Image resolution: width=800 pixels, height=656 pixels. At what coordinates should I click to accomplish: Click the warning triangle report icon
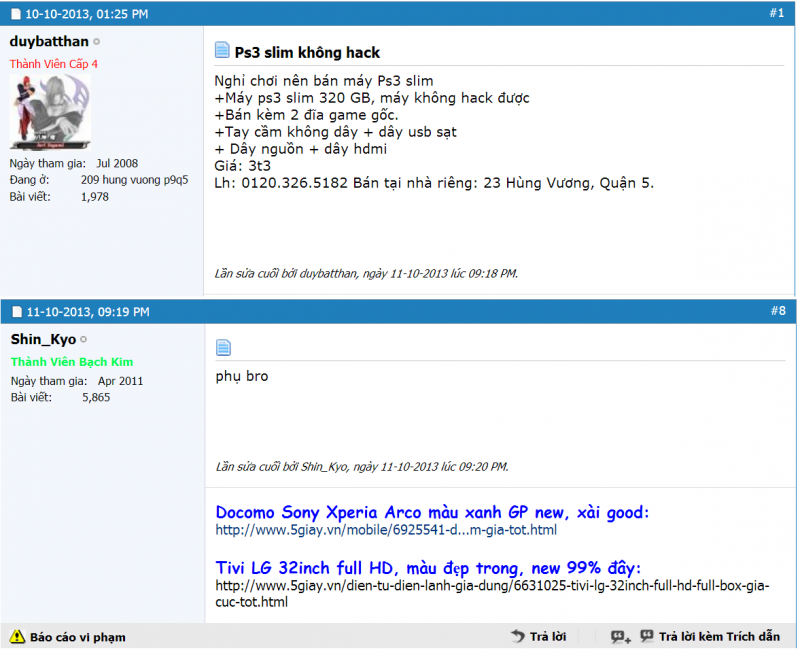coord(17,636)
